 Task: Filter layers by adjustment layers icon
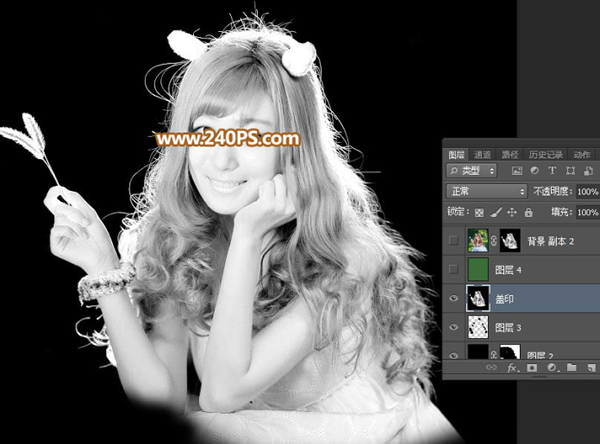[535, 171]
